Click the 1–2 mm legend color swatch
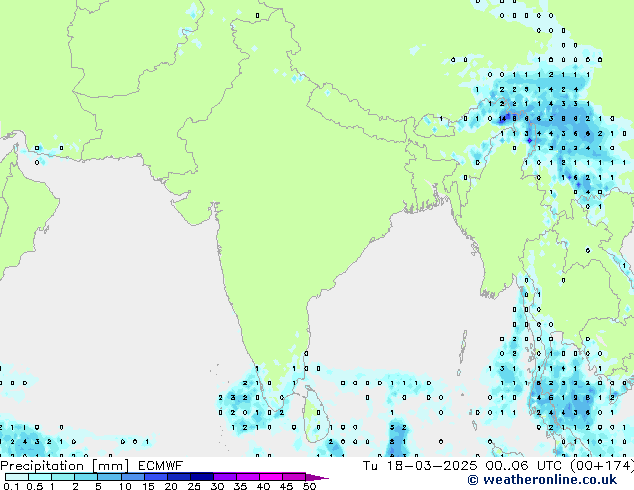The width and height of the screenshot is (634, 490). tap(63, 477)
